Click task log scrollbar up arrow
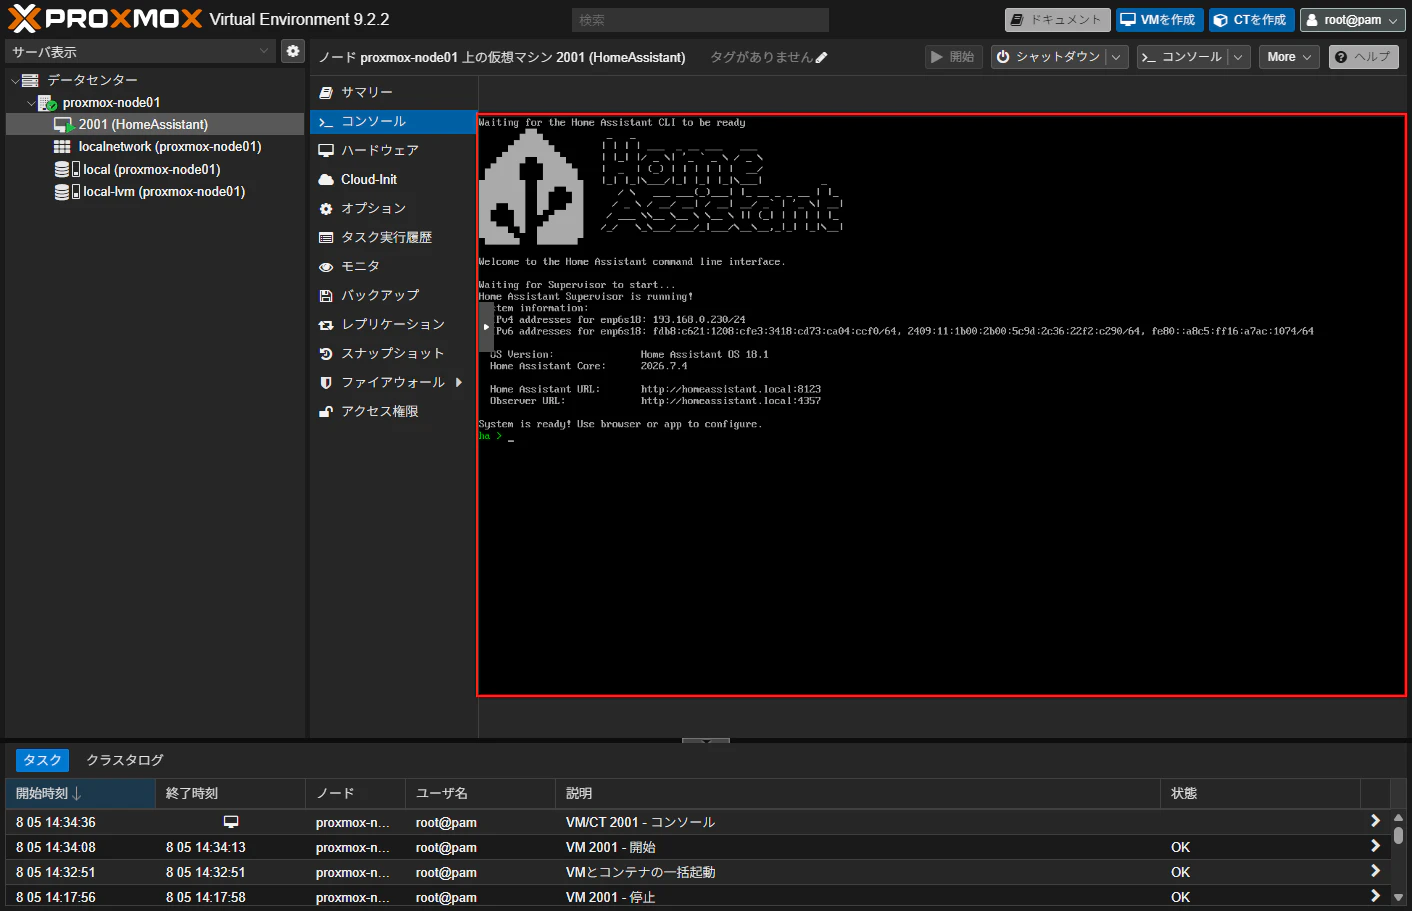 pyautogui.click(x=1398, y=817)
